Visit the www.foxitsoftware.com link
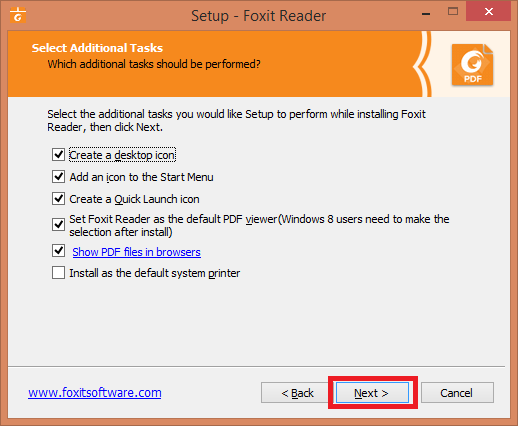The height and width of the screenshot is (426, 518). pos(95,393)
